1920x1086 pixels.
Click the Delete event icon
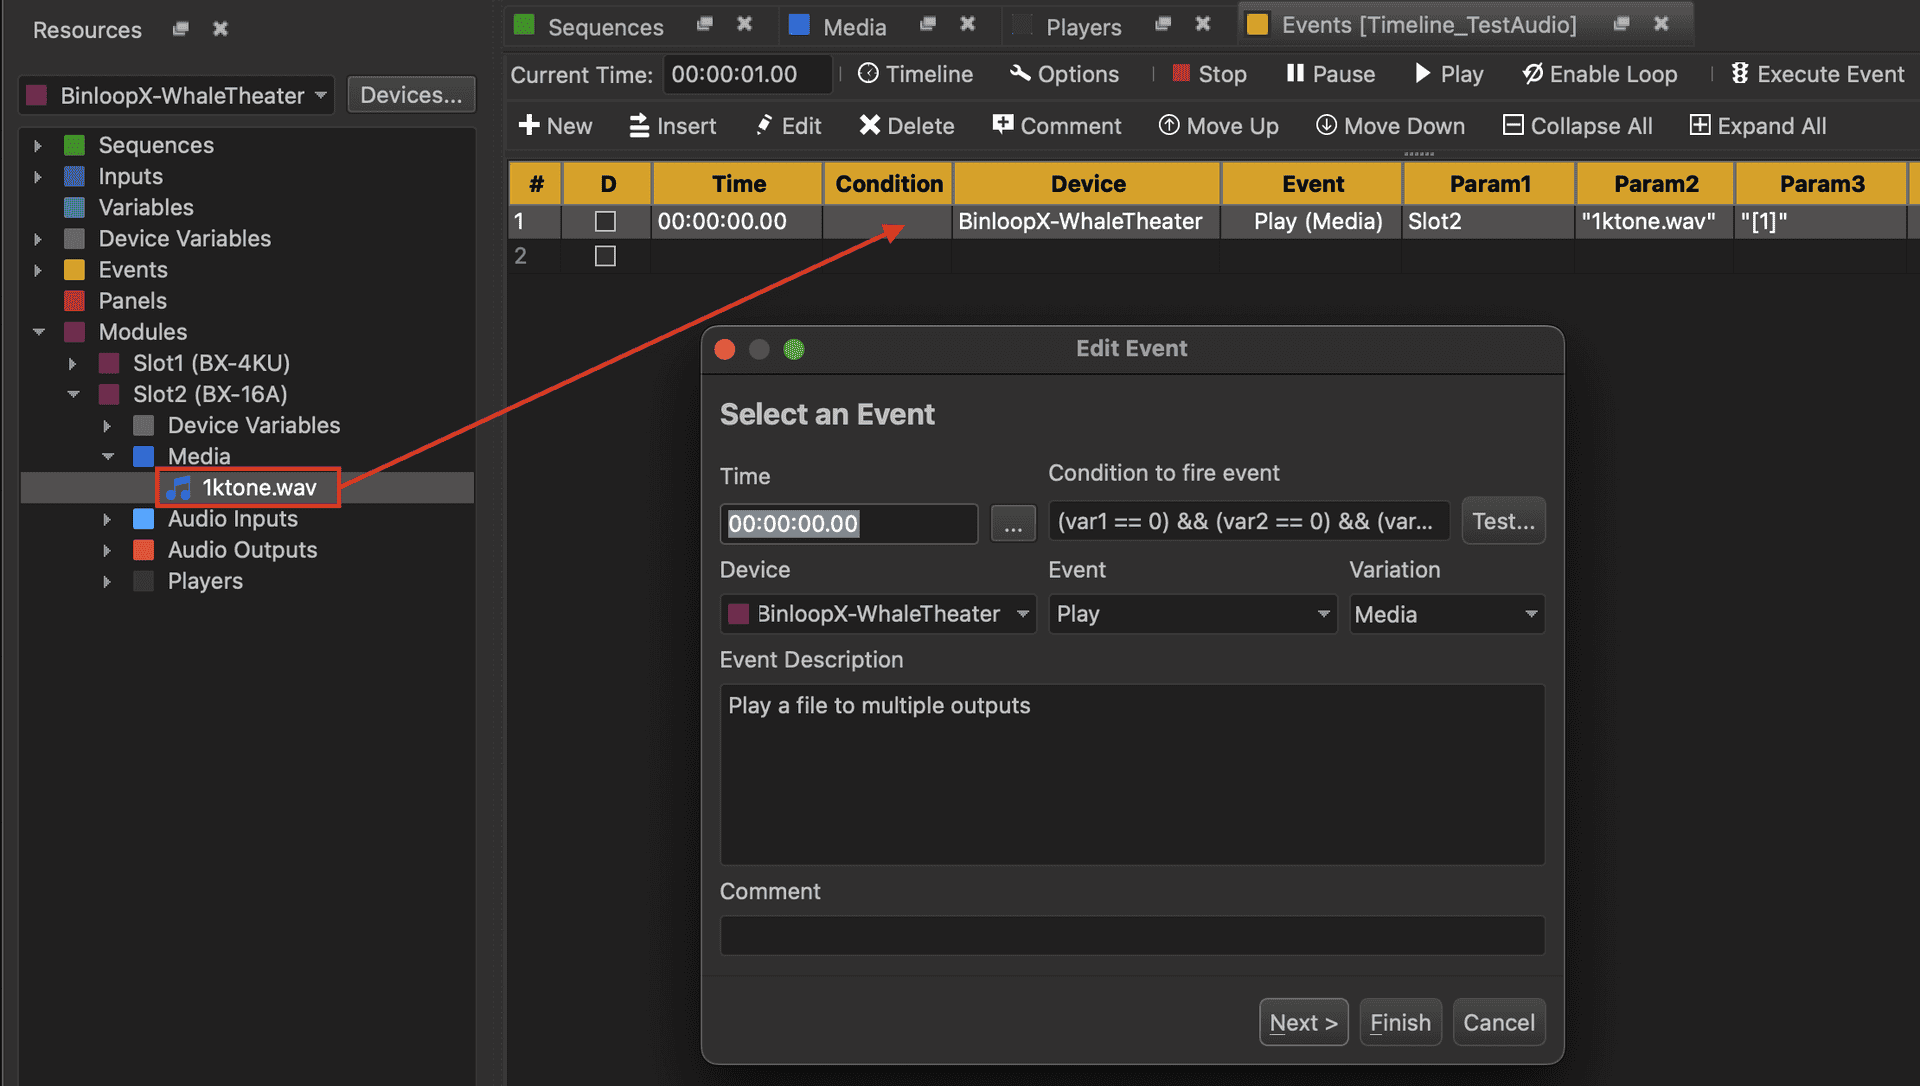click(x=869, y=126)
